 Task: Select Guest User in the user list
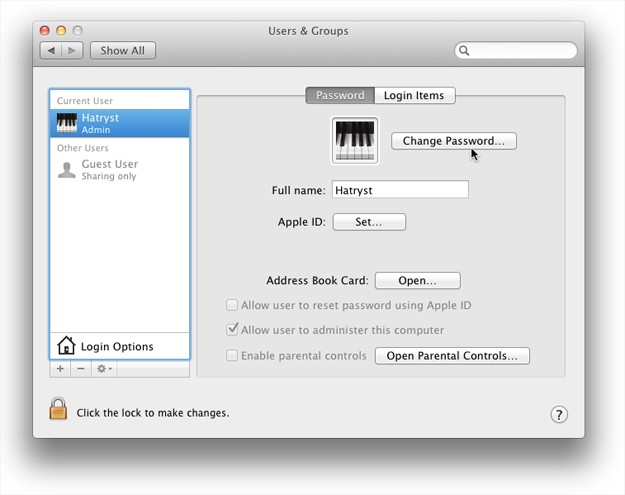[120, 170]
